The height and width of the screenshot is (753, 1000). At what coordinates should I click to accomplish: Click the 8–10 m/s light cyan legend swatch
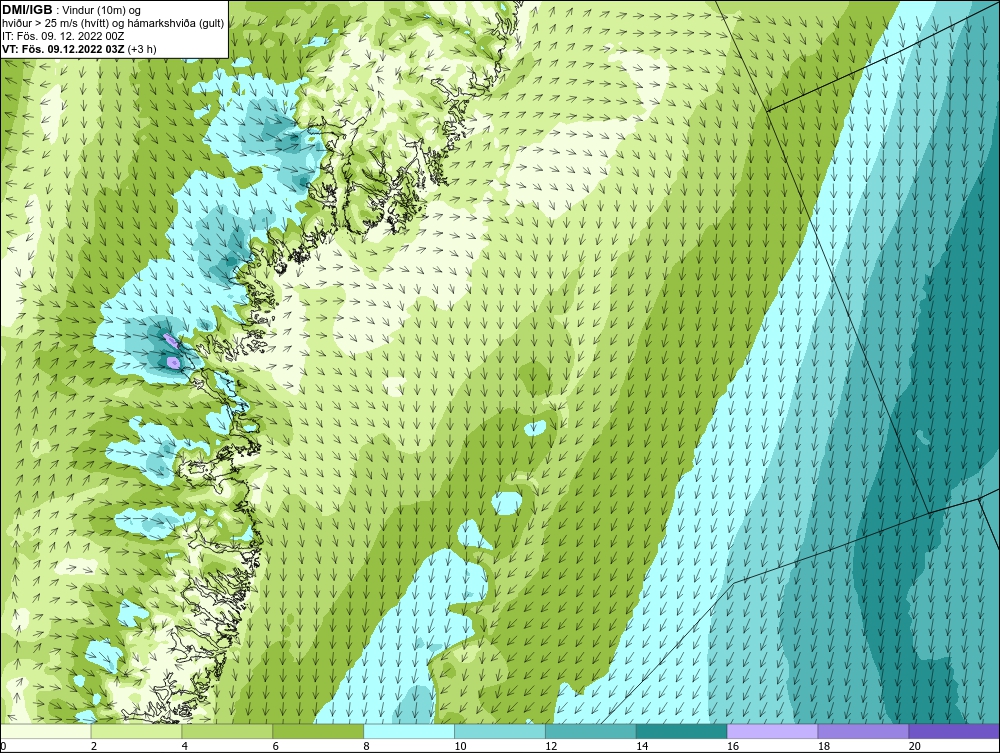[409, 731]
